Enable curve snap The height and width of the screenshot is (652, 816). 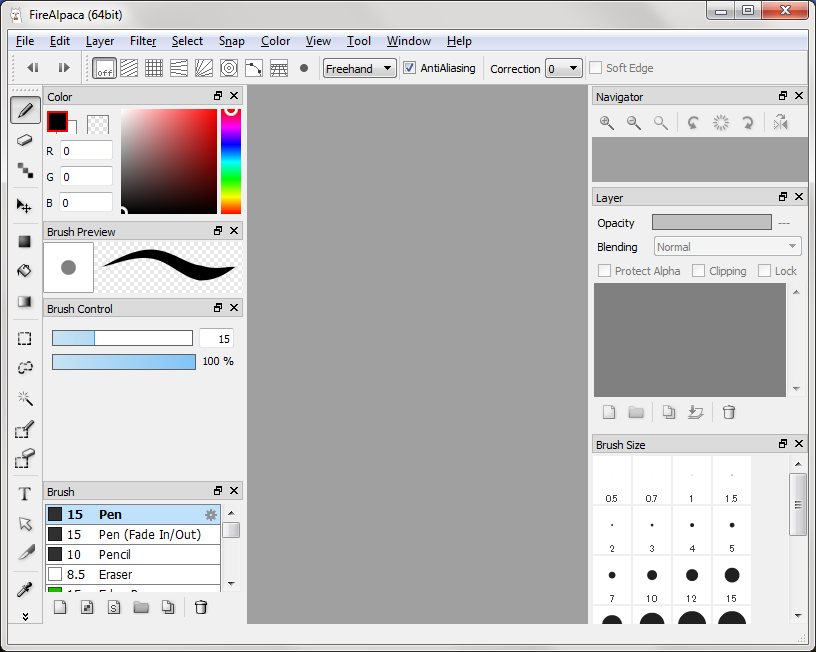click(x=254, y=68)
